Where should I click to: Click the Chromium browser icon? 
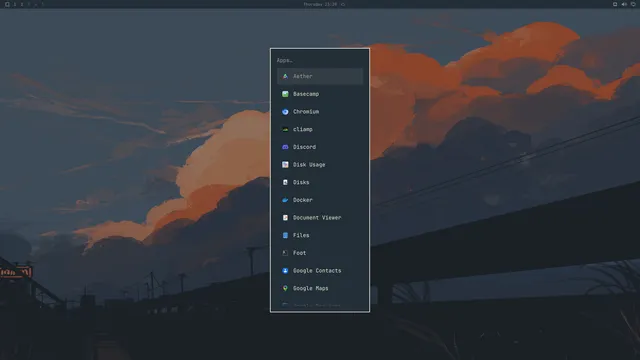[285, 111]
